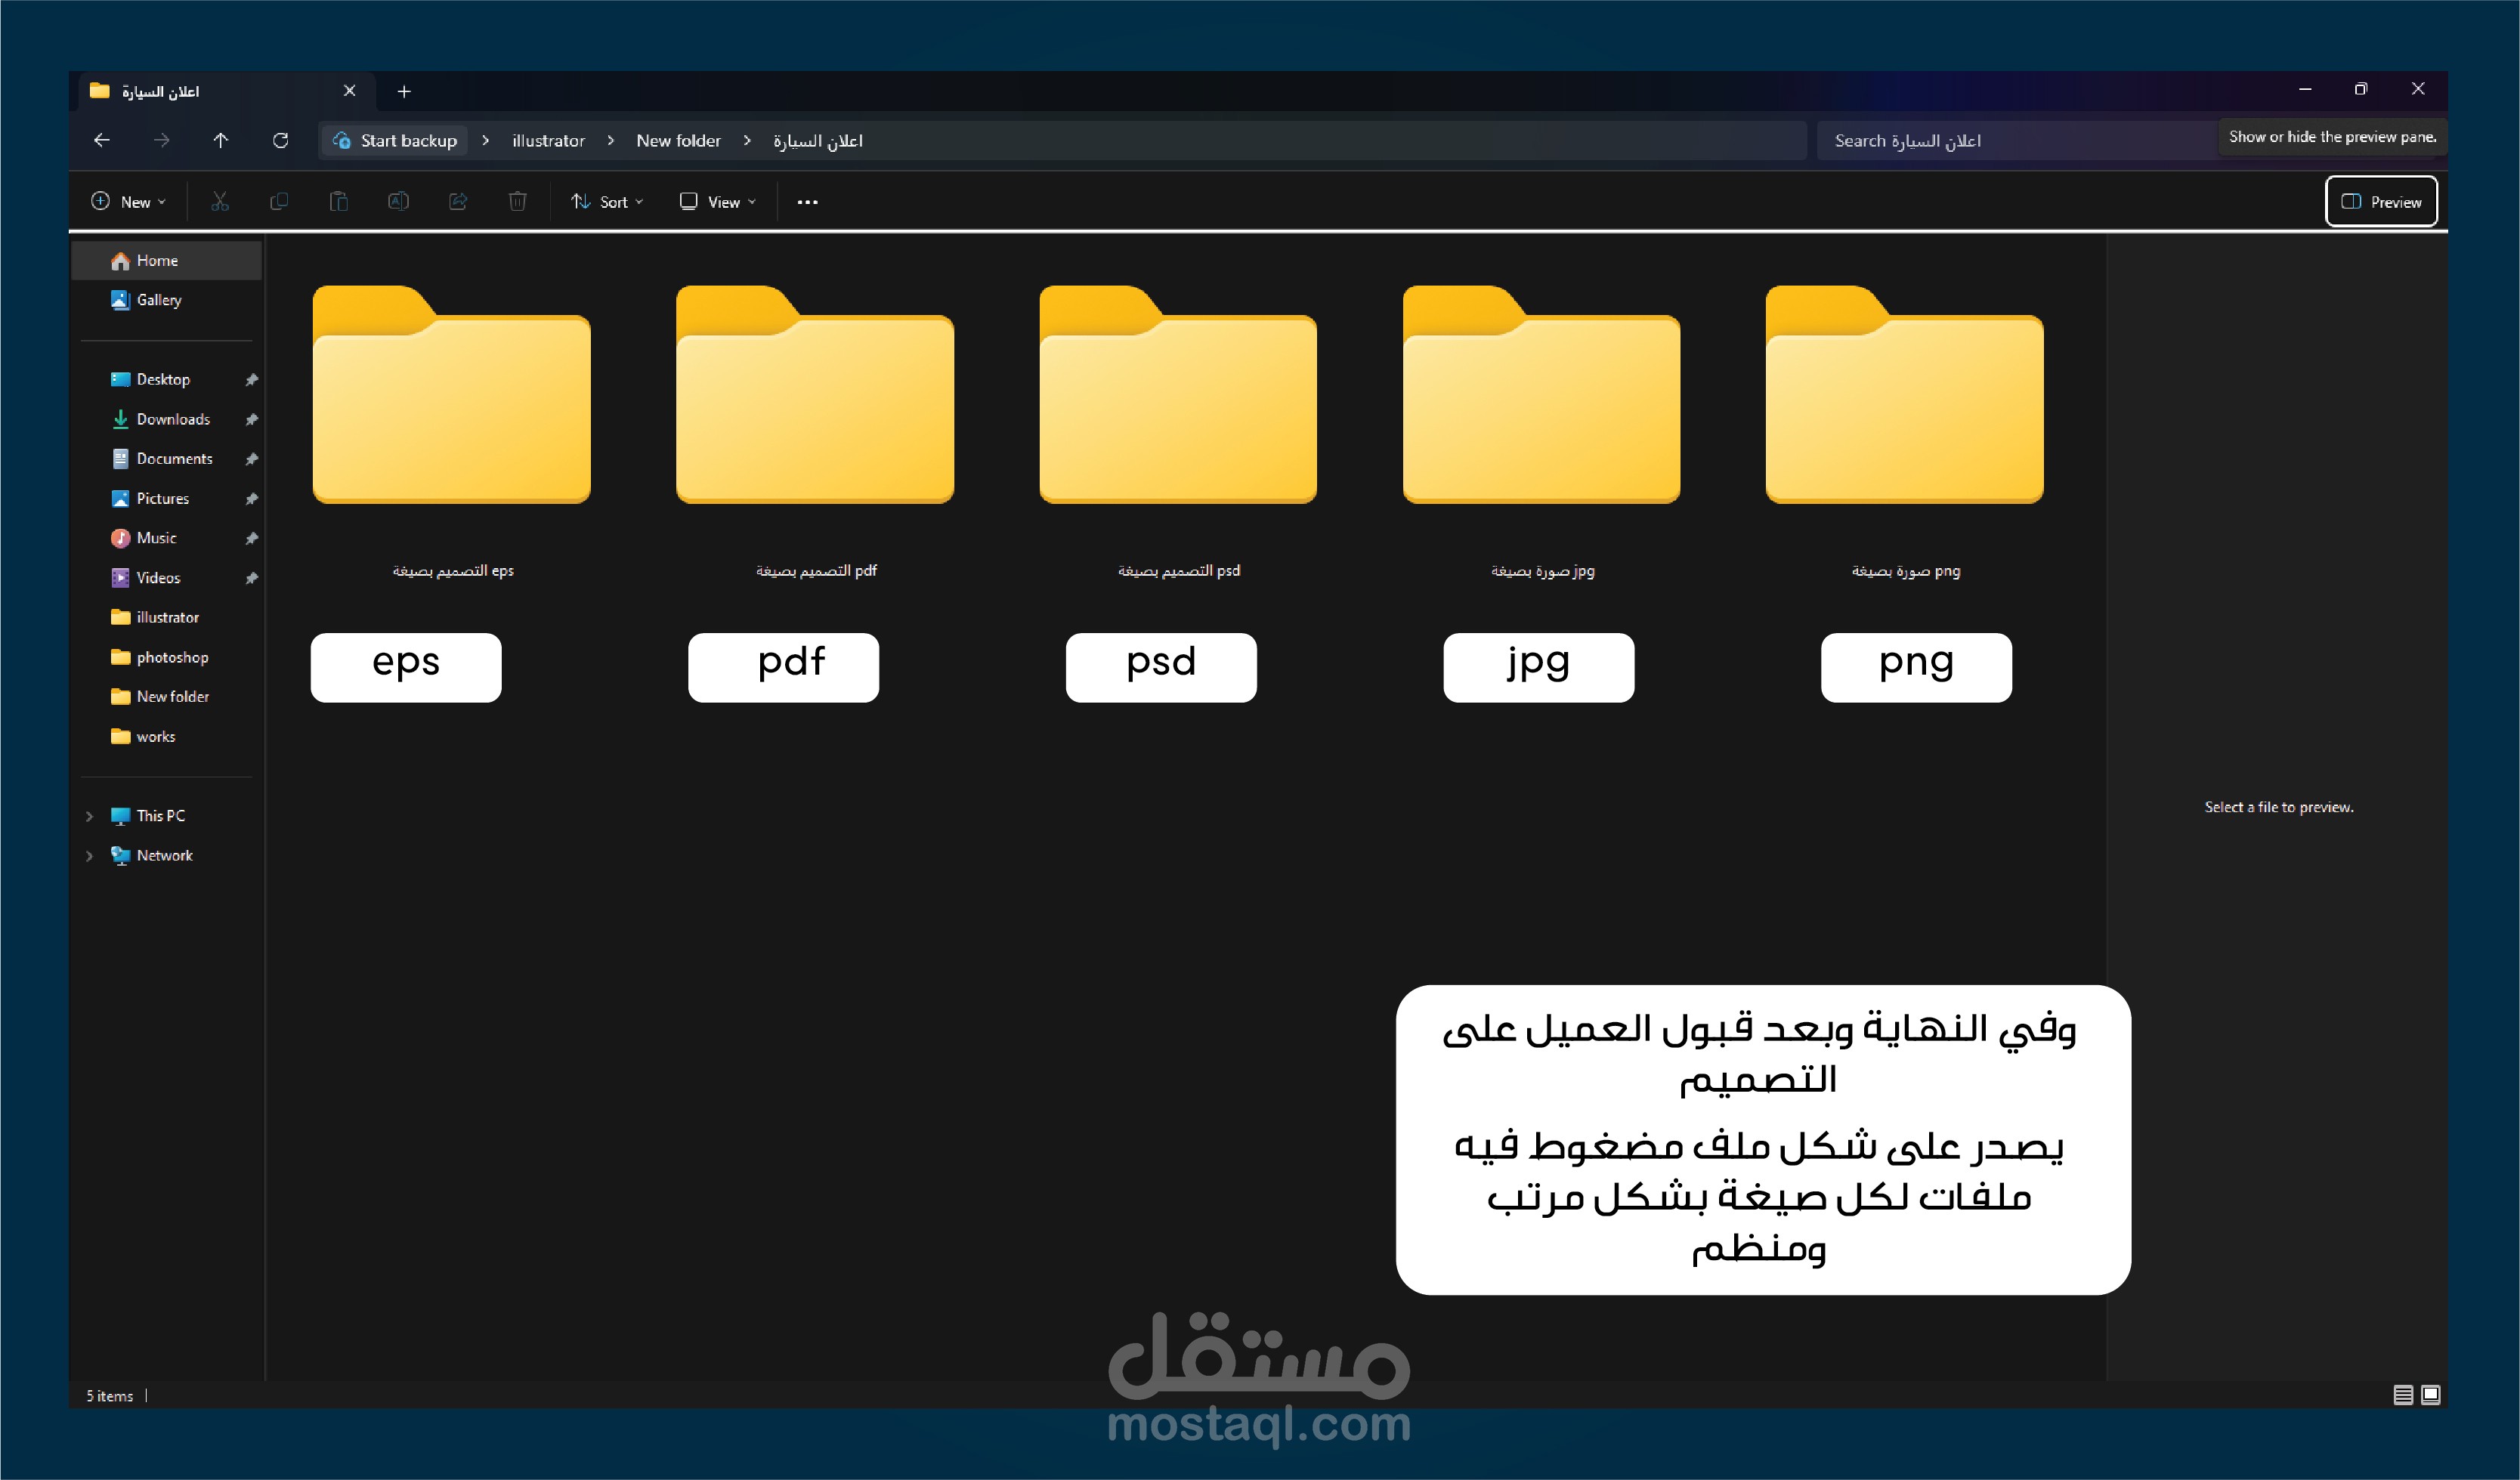Image resolution: width=2520 pixels, height=1480 pixels.
Task: Open a new tab with plus button
Action: 404,92
